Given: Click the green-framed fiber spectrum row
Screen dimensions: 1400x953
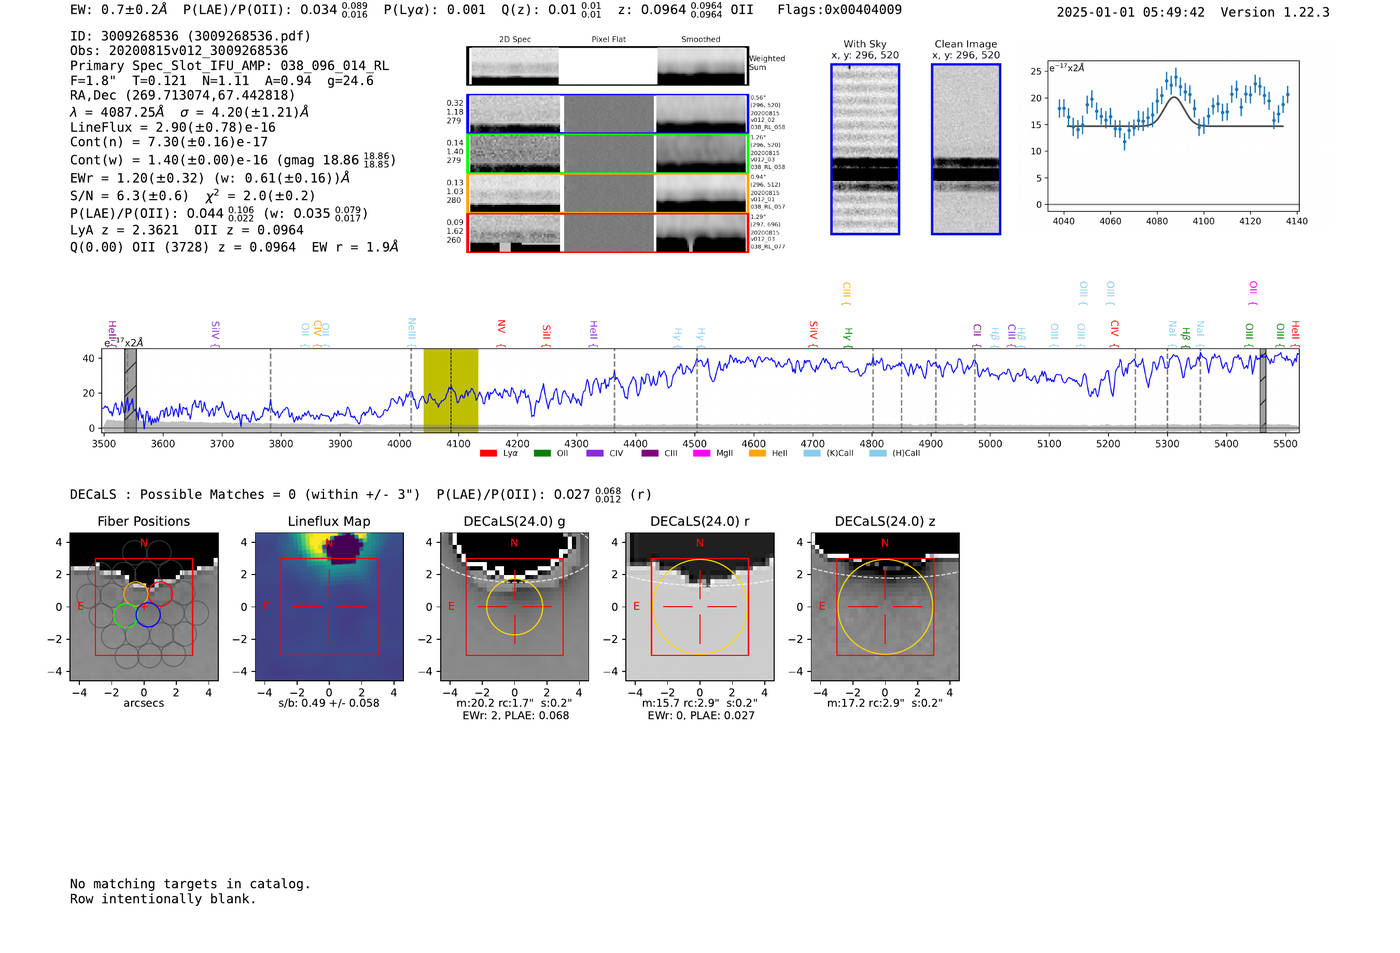Looking at the screenshot, I should [x=608, y=154].
